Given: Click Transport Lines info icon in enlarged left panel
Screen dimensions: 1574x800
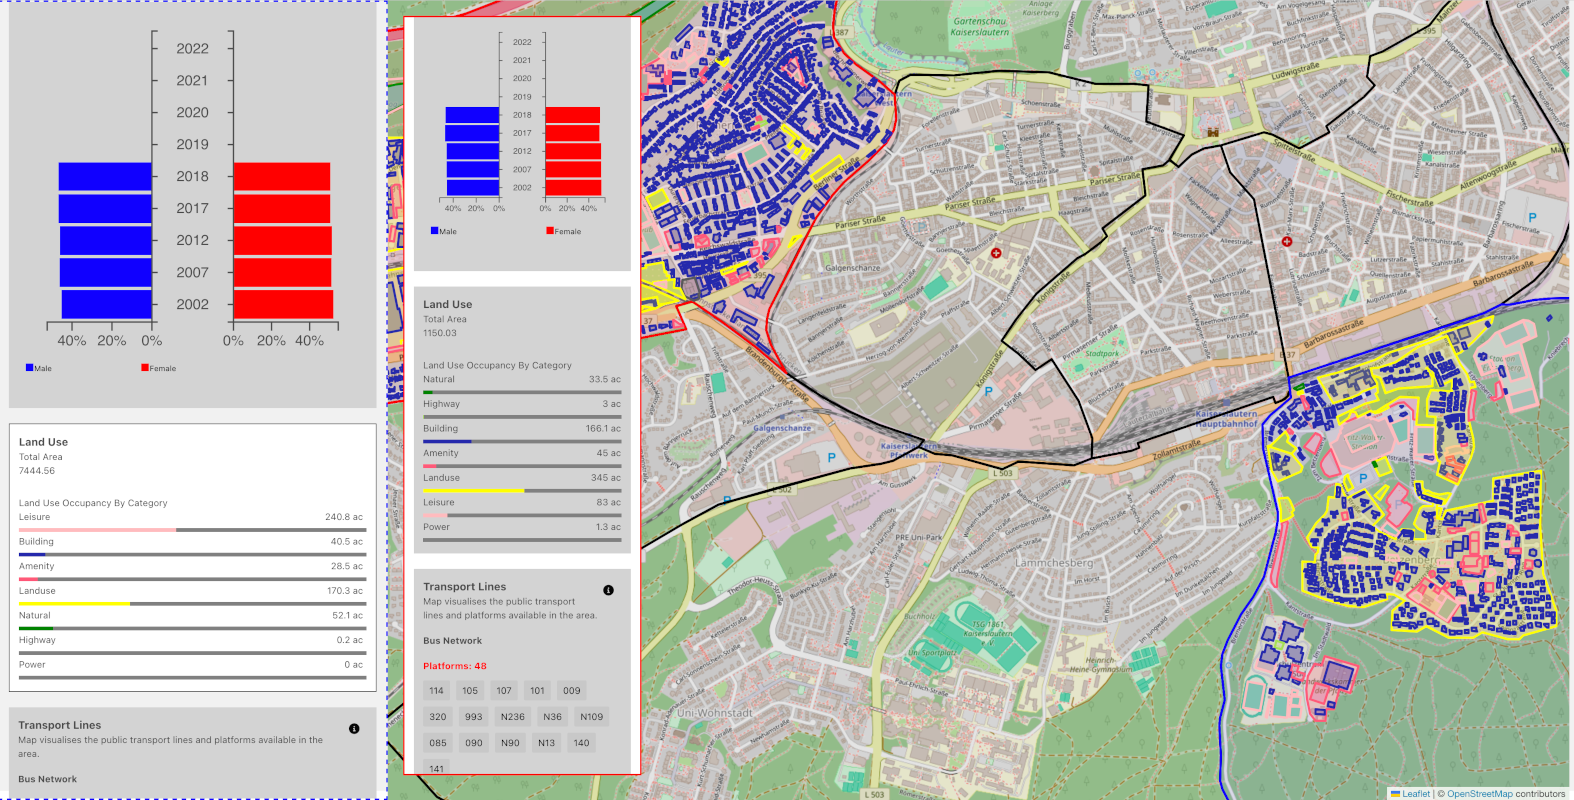Looking at the screenshot, I should [354, 729].
